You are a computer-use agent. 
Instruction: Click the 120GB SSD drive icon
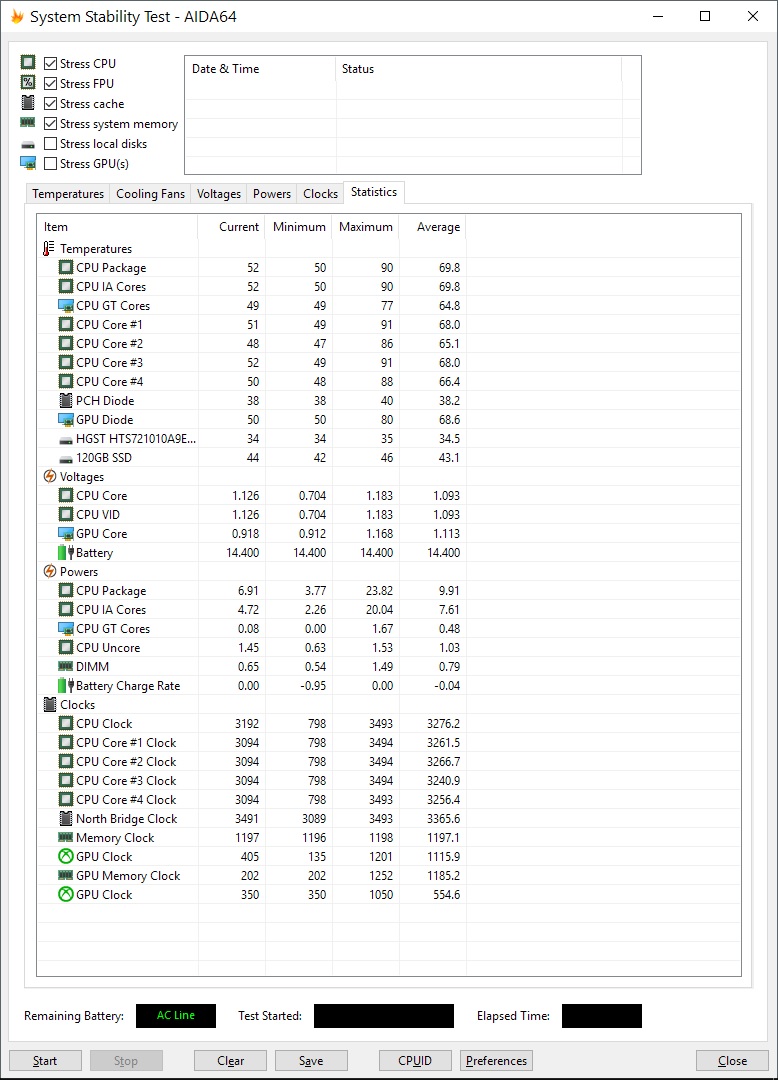pyautogui.click(x=65, y=459)
